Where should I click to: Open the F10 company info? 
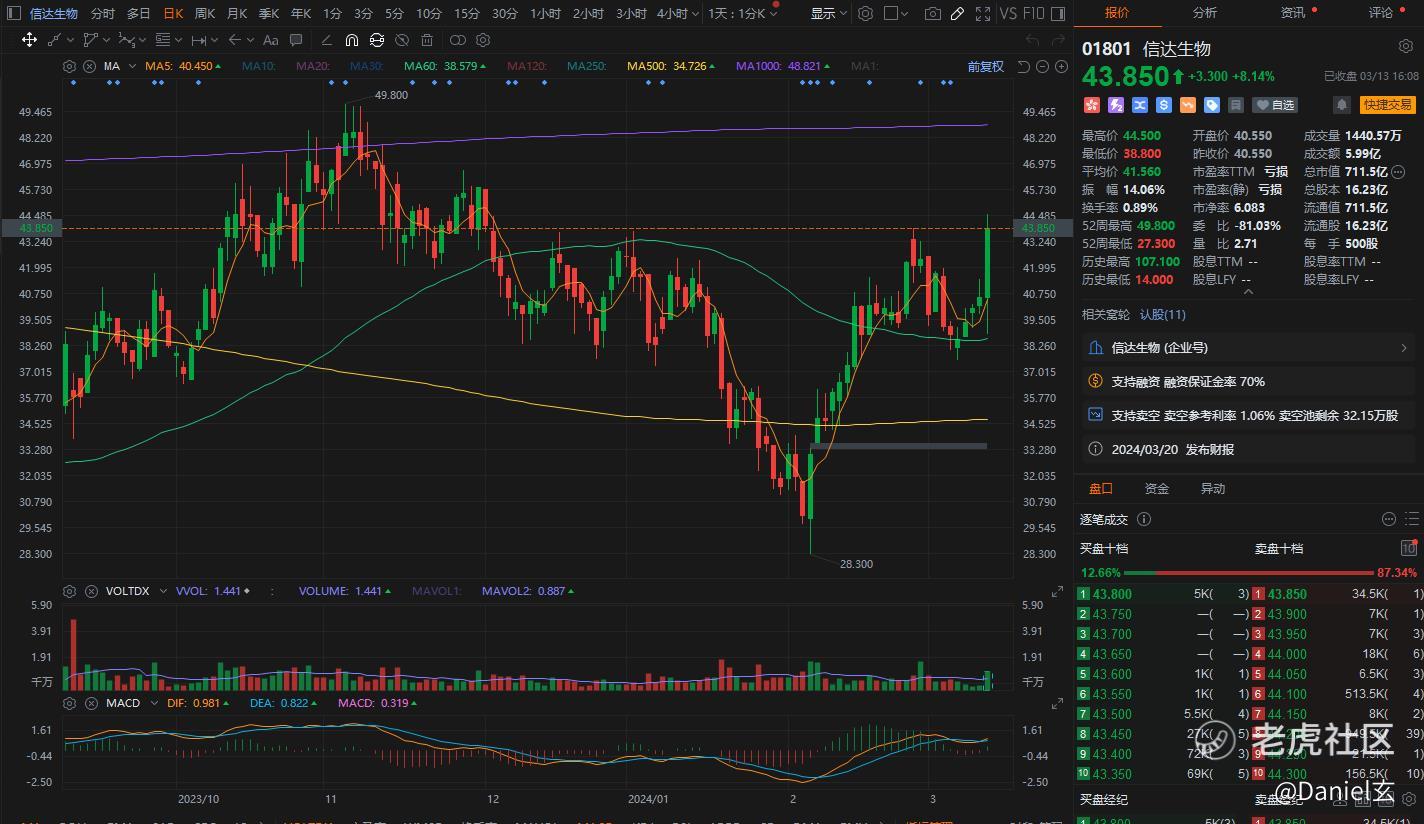(x=1035, y=14)
